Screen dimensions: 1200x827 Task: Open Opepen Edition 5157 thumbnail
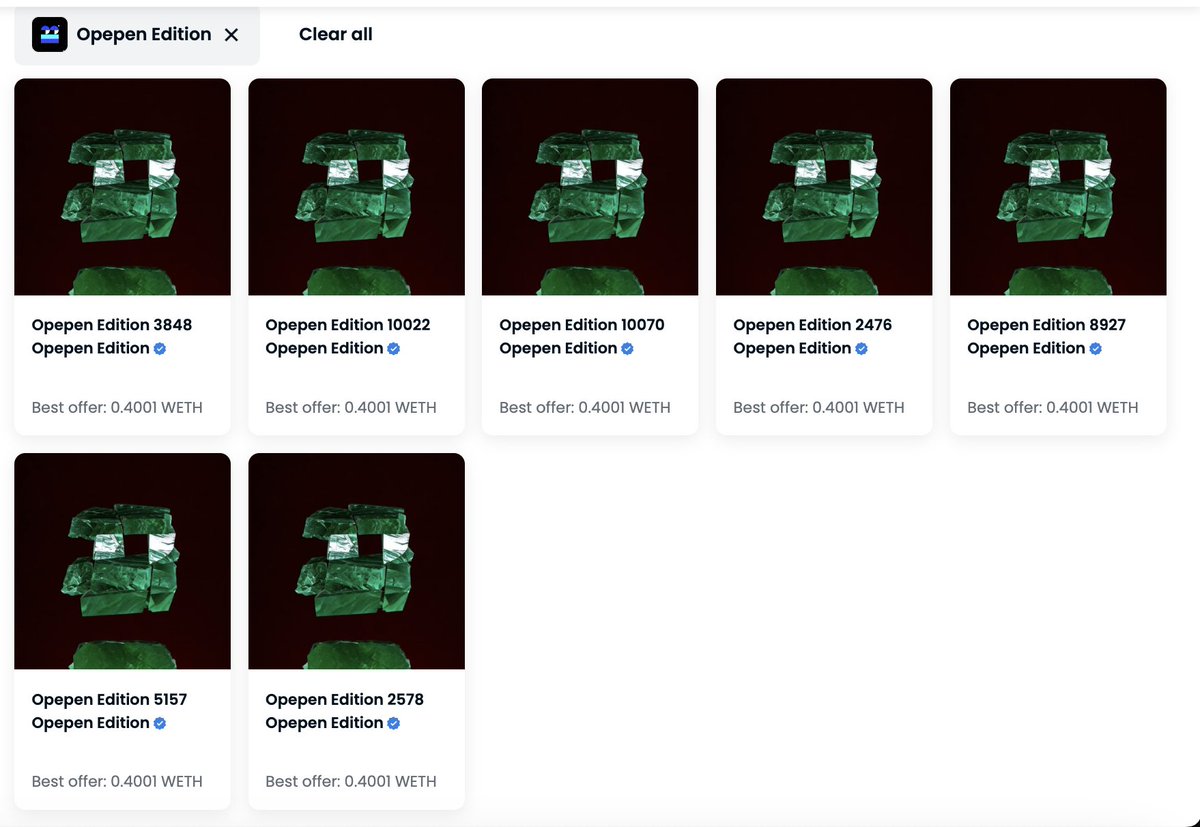click(122, 561)
